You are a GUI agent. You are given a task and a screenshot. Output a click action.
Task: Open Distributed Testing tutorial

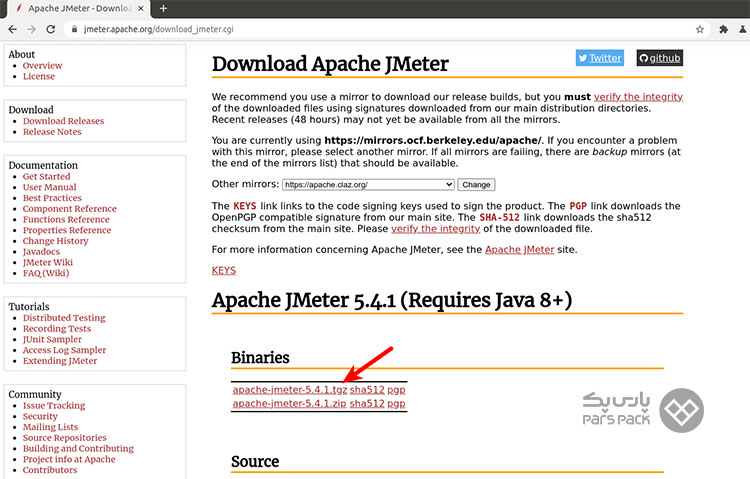pyautogui.click(x=64, y=318)
